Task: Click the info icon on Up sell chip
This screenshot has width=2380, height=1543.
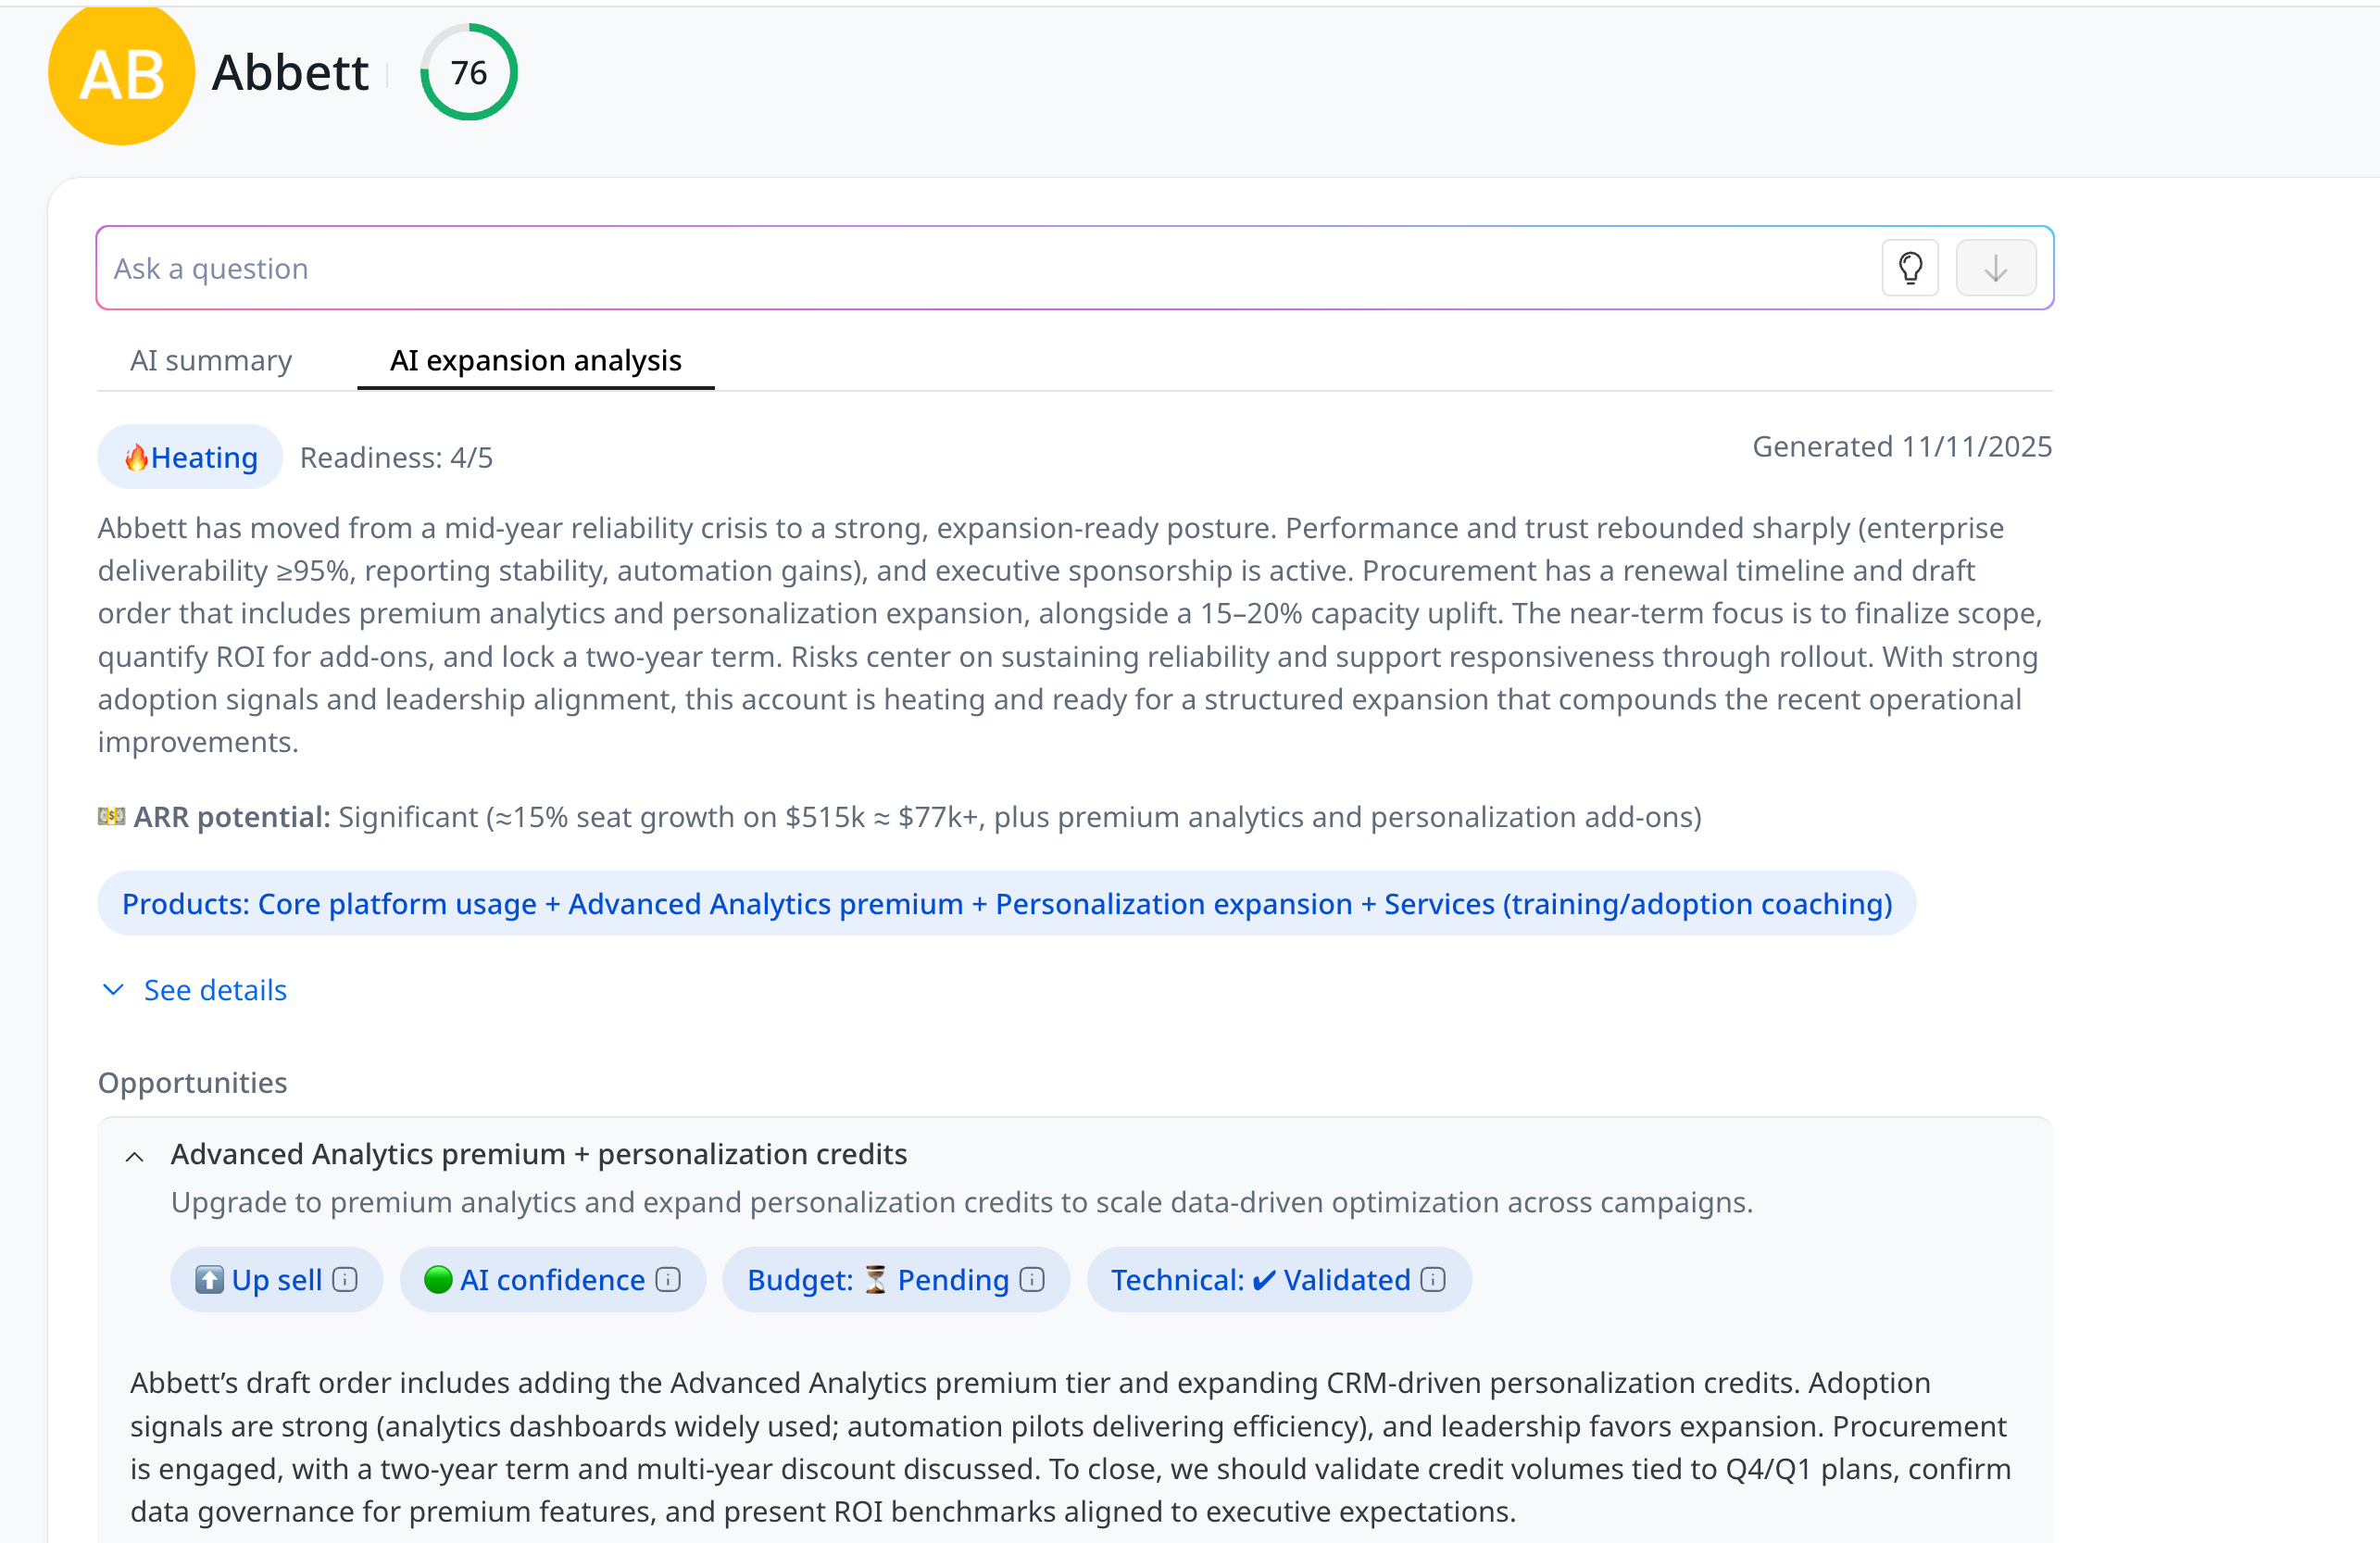Action: (345, 1280)
